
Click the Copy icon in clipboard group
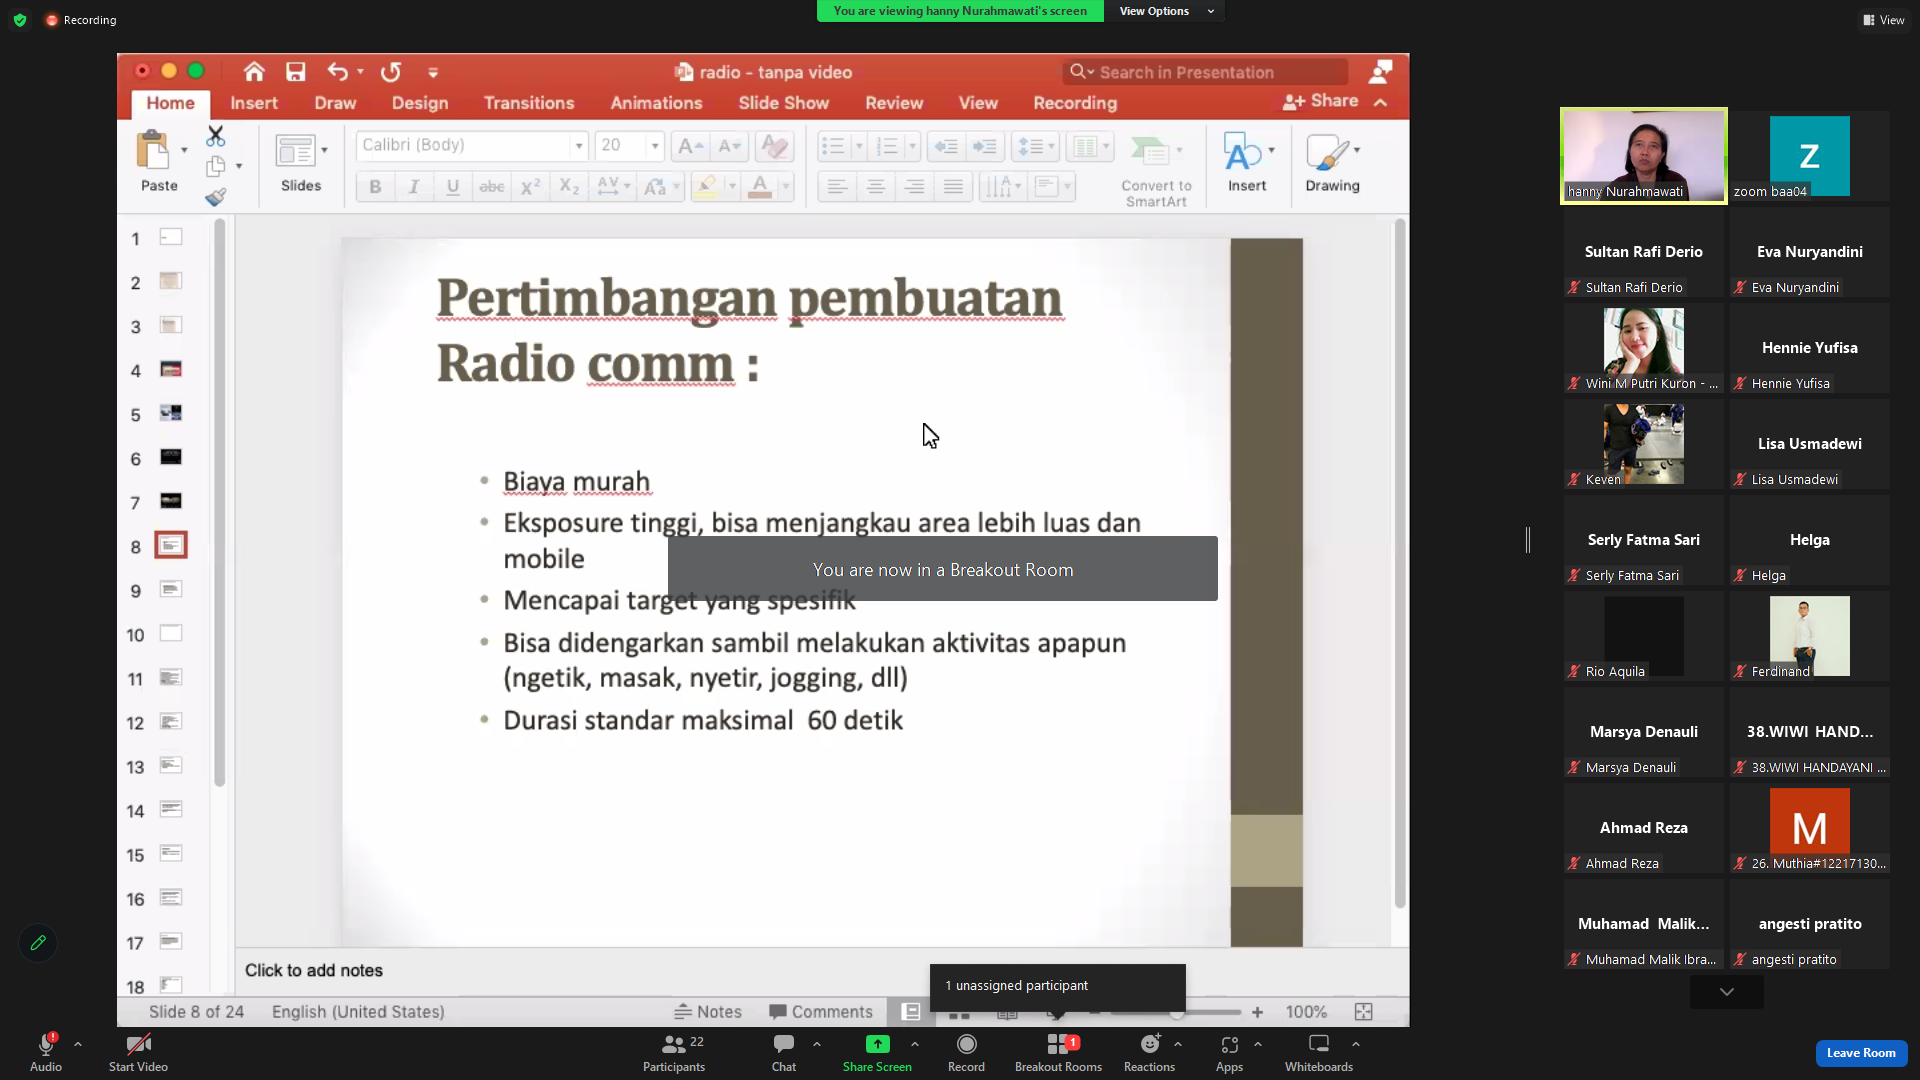coord(216,167)
